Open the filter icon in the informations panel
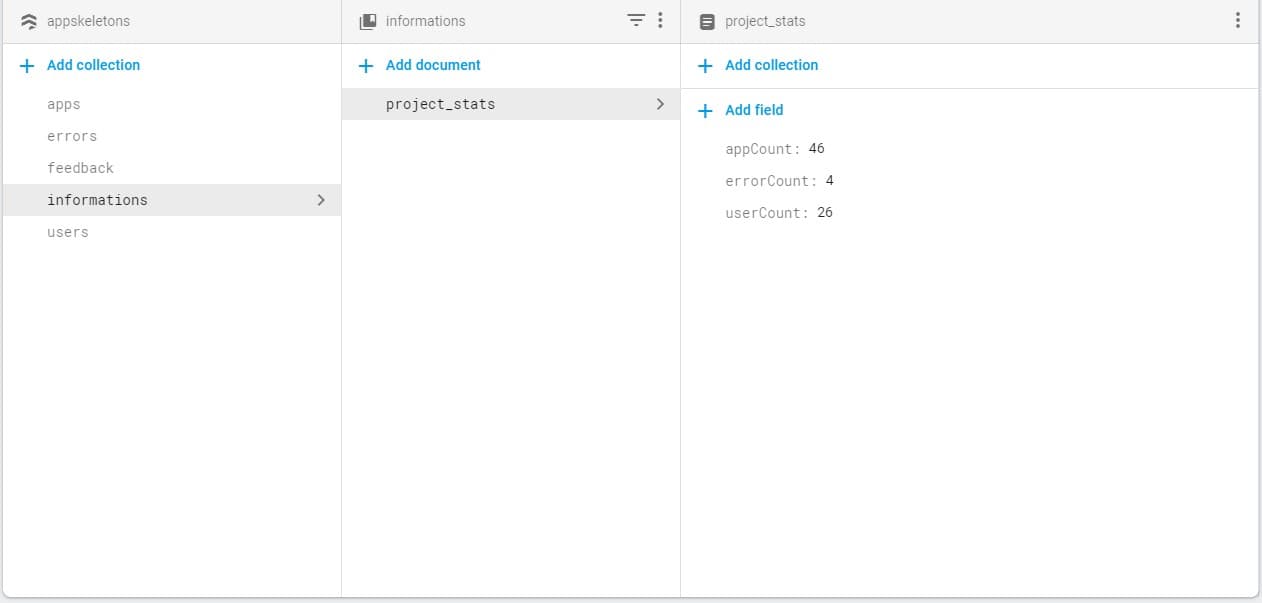1262x603 pixels. point(635,20)
